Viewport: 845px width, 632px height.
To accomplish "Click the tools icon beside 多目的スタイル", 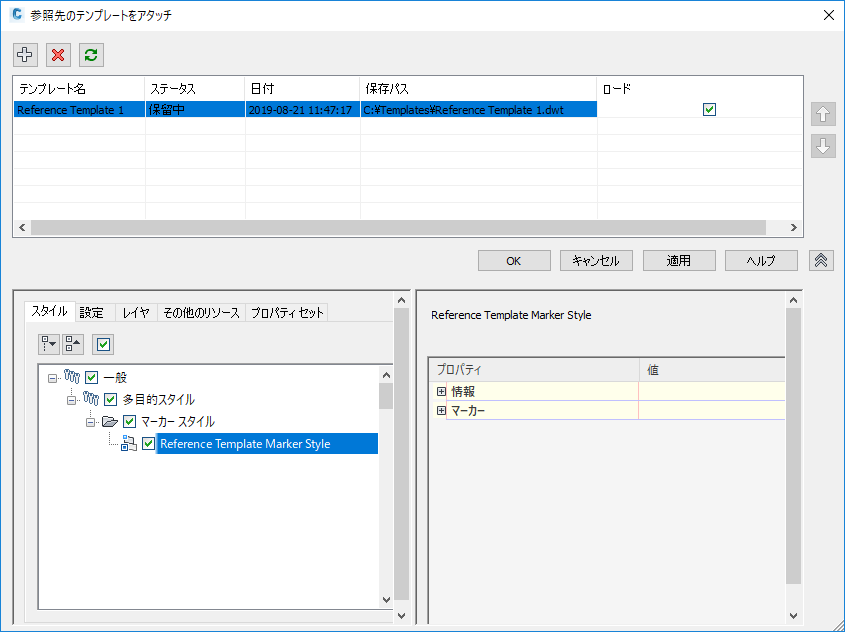I will pos(91,399).
